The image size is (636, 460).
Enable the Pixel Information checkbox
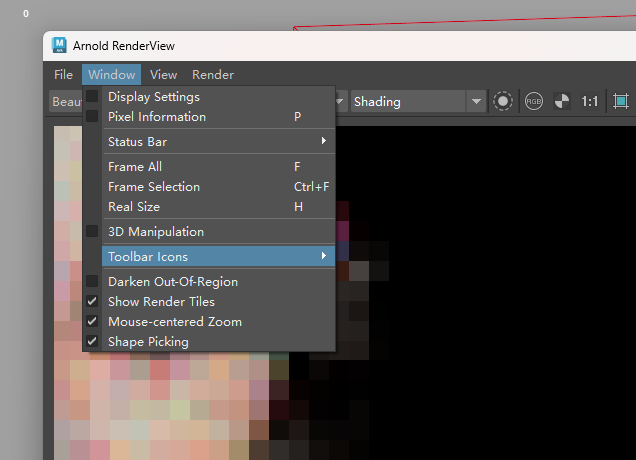tap(92, 116)
